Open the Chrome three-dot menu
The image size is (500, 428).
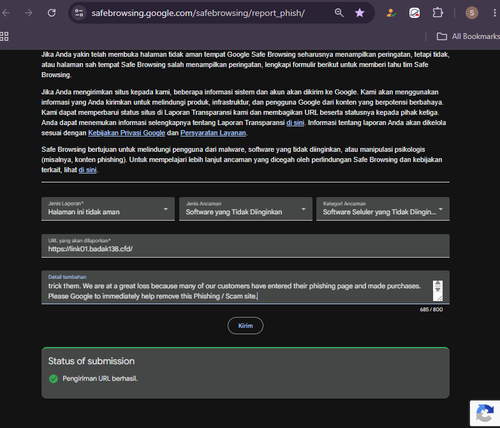[494, 13]
